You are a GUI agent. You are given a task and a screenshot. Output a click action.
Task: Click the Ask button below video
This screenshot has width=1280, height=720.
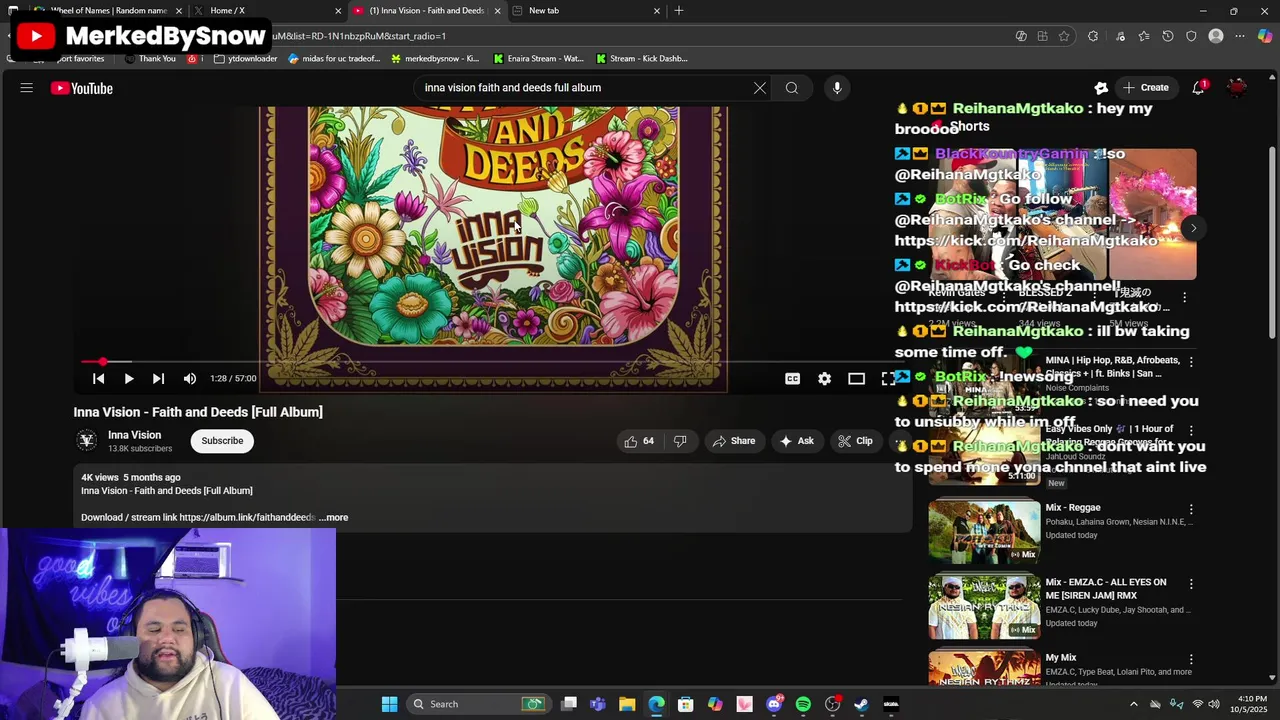796,441
